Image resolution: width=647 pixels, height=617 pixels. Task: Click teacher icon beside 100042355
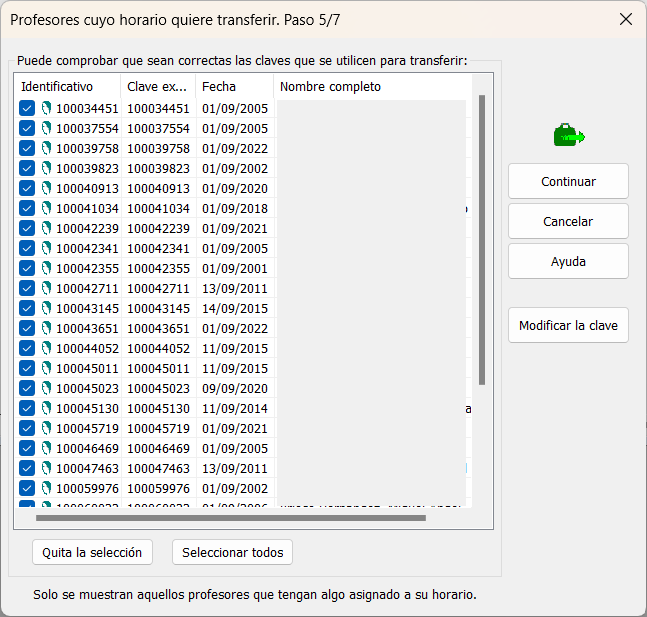coord(46,268)
